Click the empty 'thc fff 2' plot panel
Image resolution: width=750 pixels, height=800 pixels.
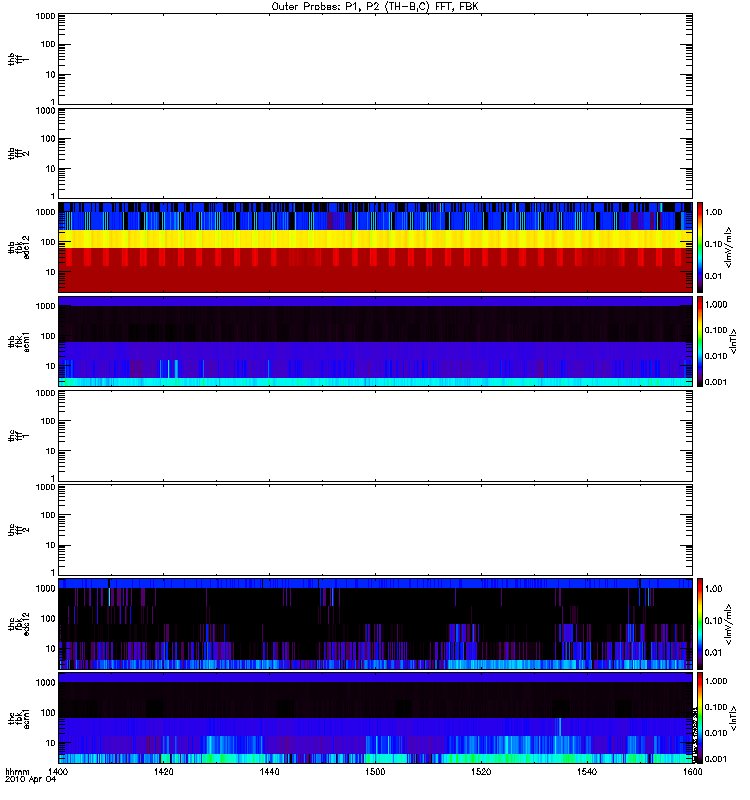376,530
